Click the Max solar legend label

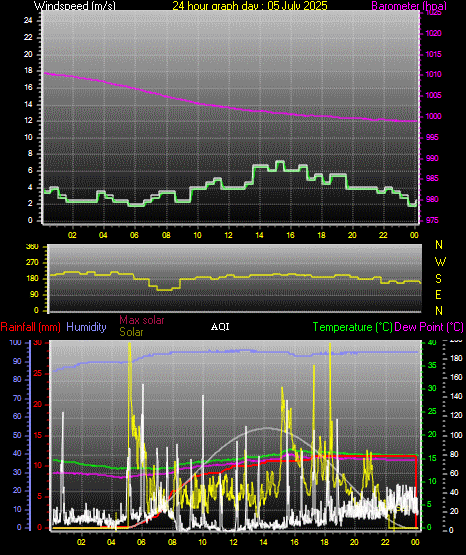pos(142,320)
